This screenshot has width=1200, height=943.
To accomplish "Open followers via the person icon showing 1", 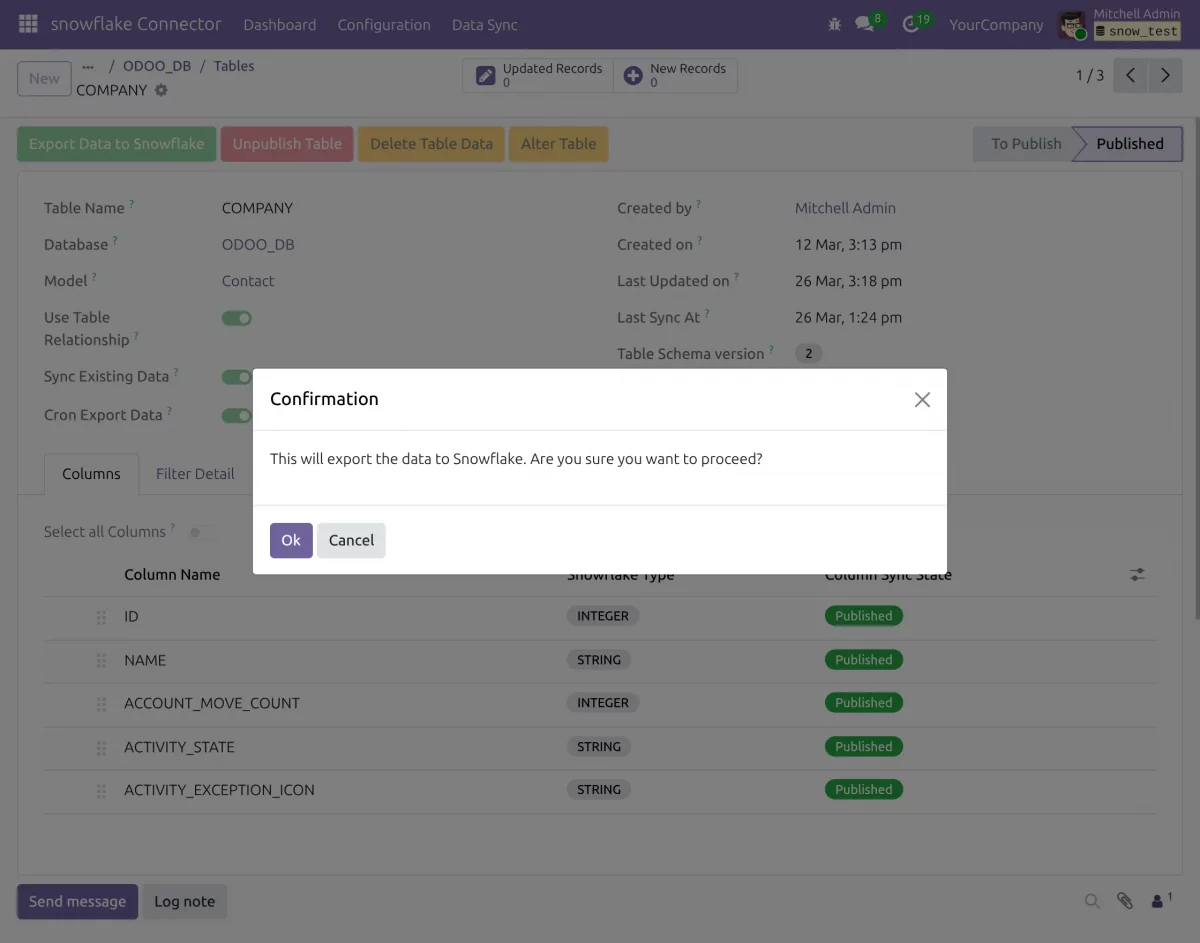I will pyautogui.click(x=1157, y=901).
